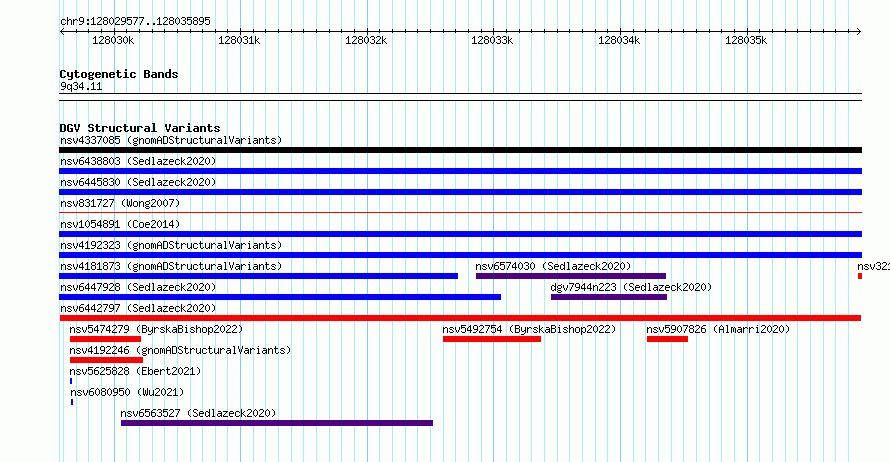Click the Cytogenetic Bands track title
The width and height of the screenshot is (890, 462).
(x=119, y=74)
